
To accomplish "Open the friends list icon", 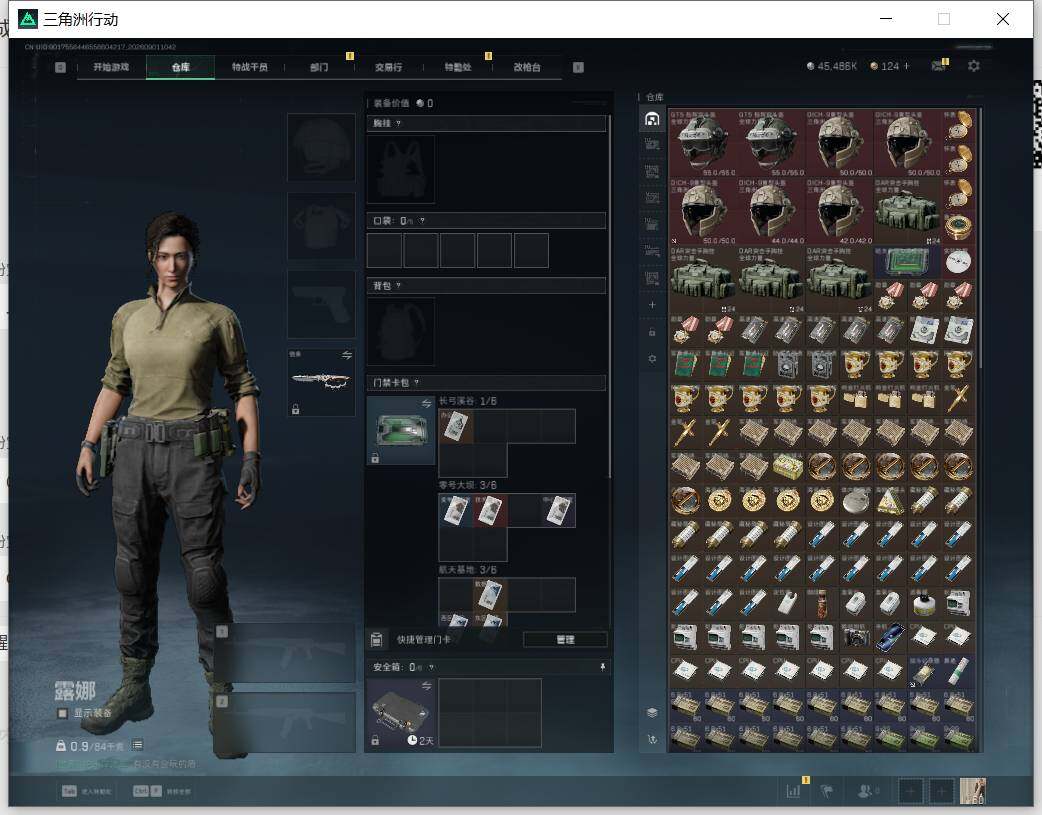I will [865, 791].
